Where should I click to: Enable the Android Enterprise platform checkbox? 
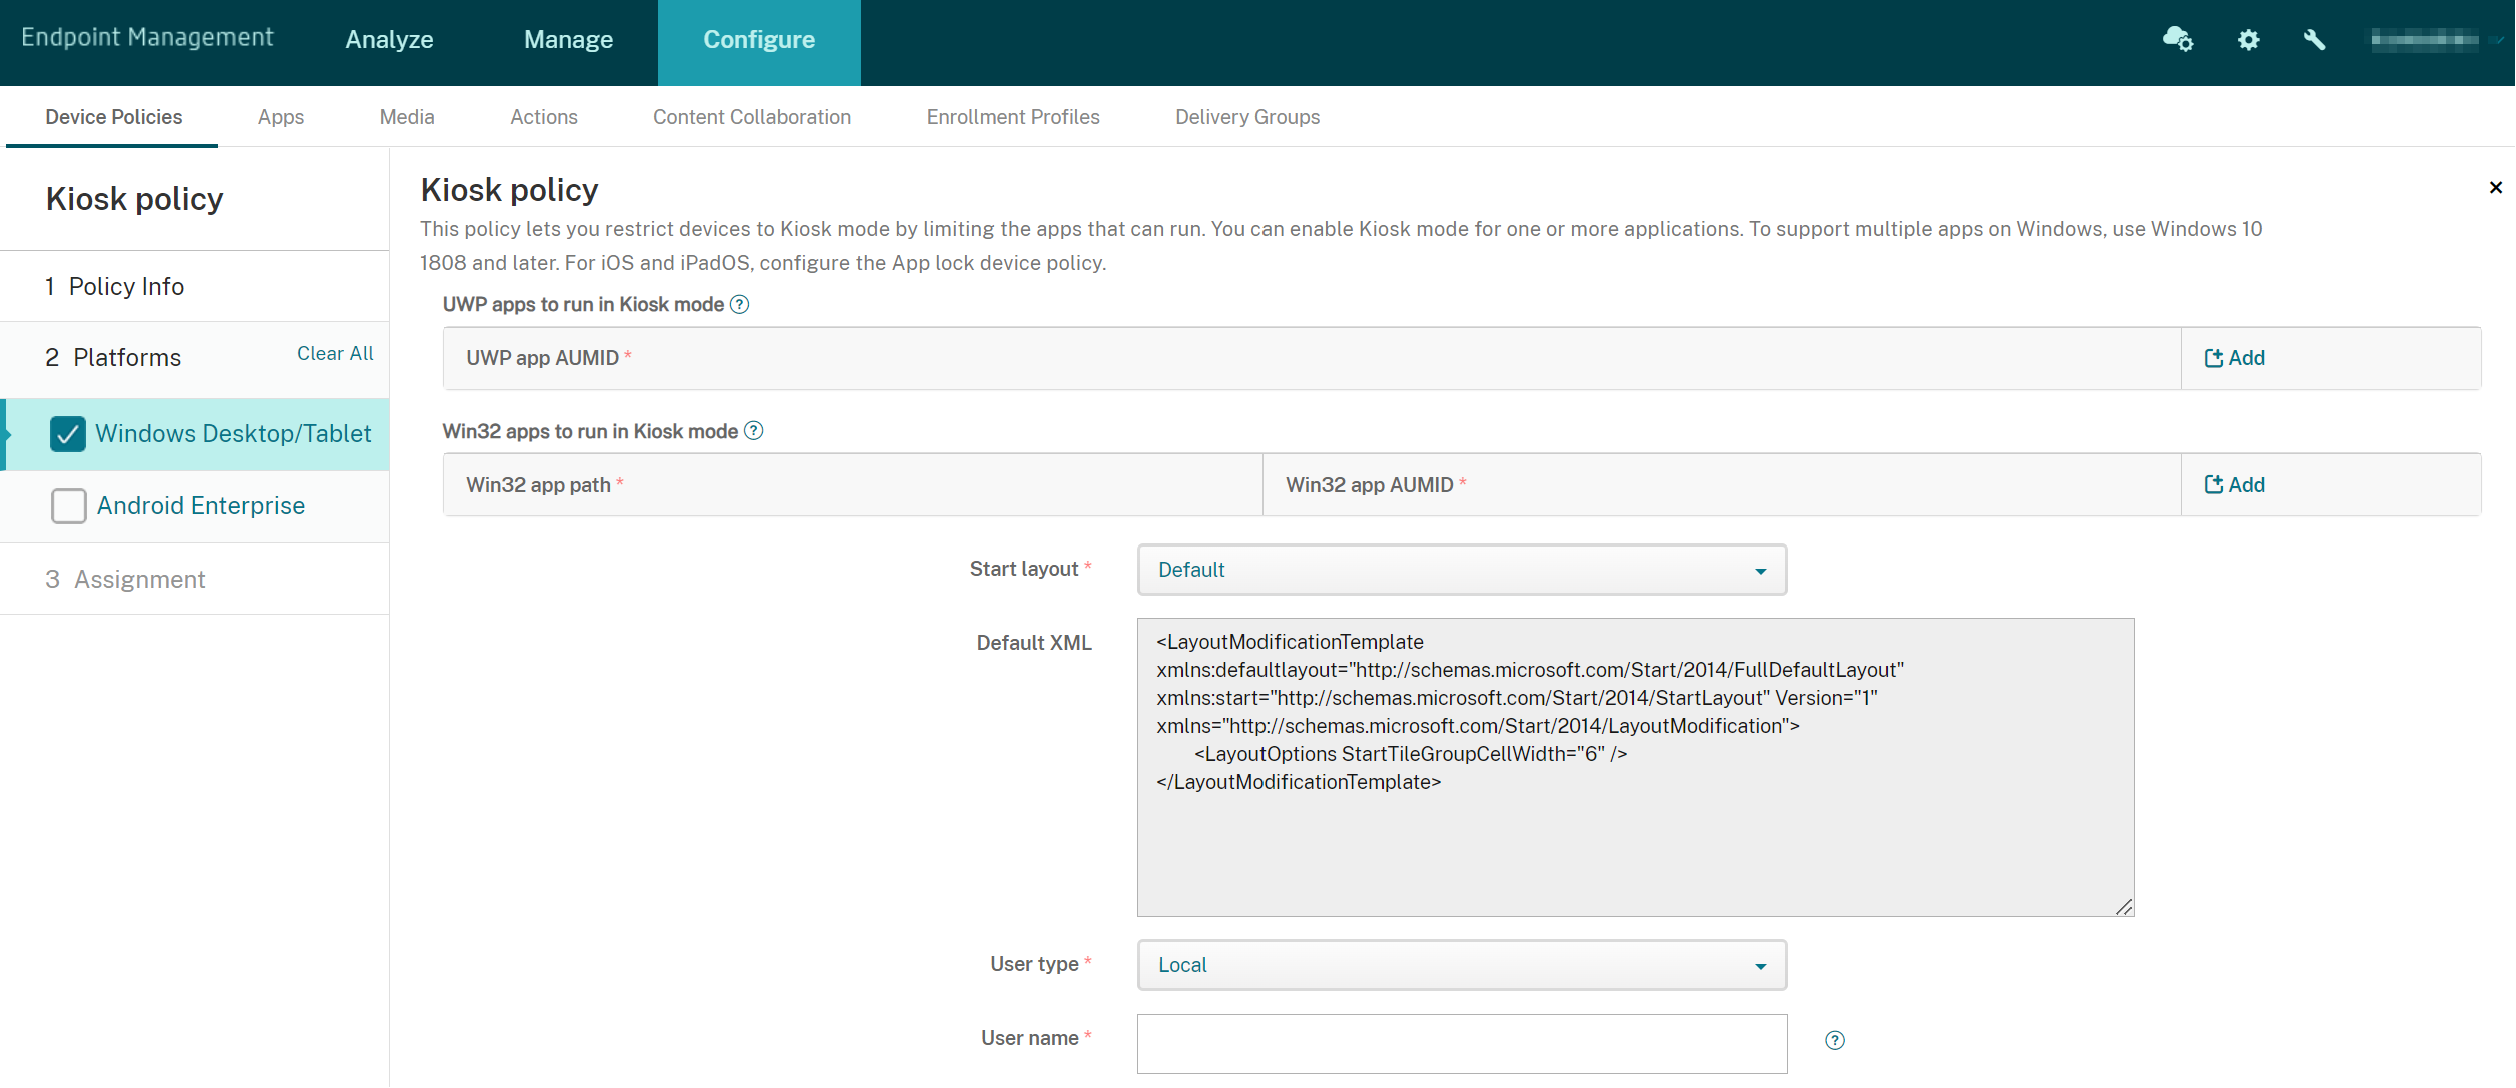click(68, 506)
